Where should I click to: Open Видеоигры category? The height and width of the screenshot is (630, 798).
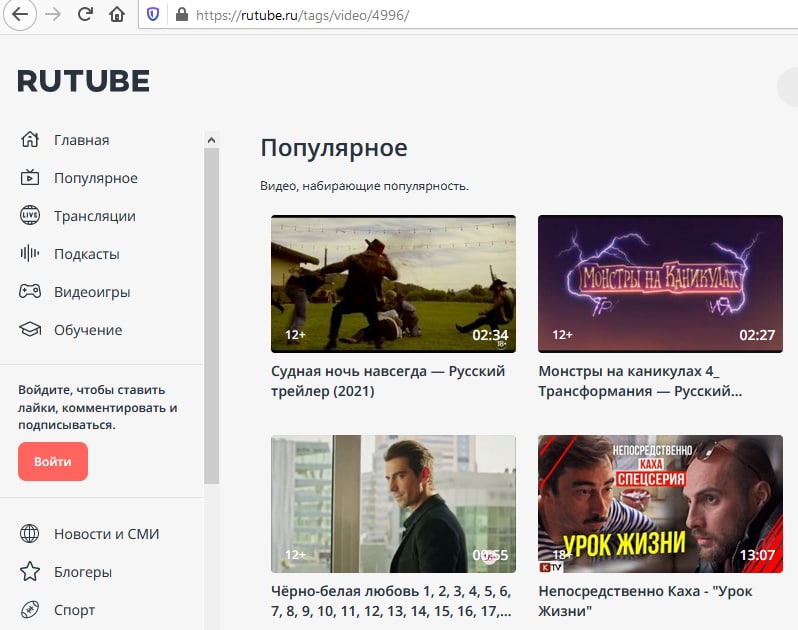92,292
